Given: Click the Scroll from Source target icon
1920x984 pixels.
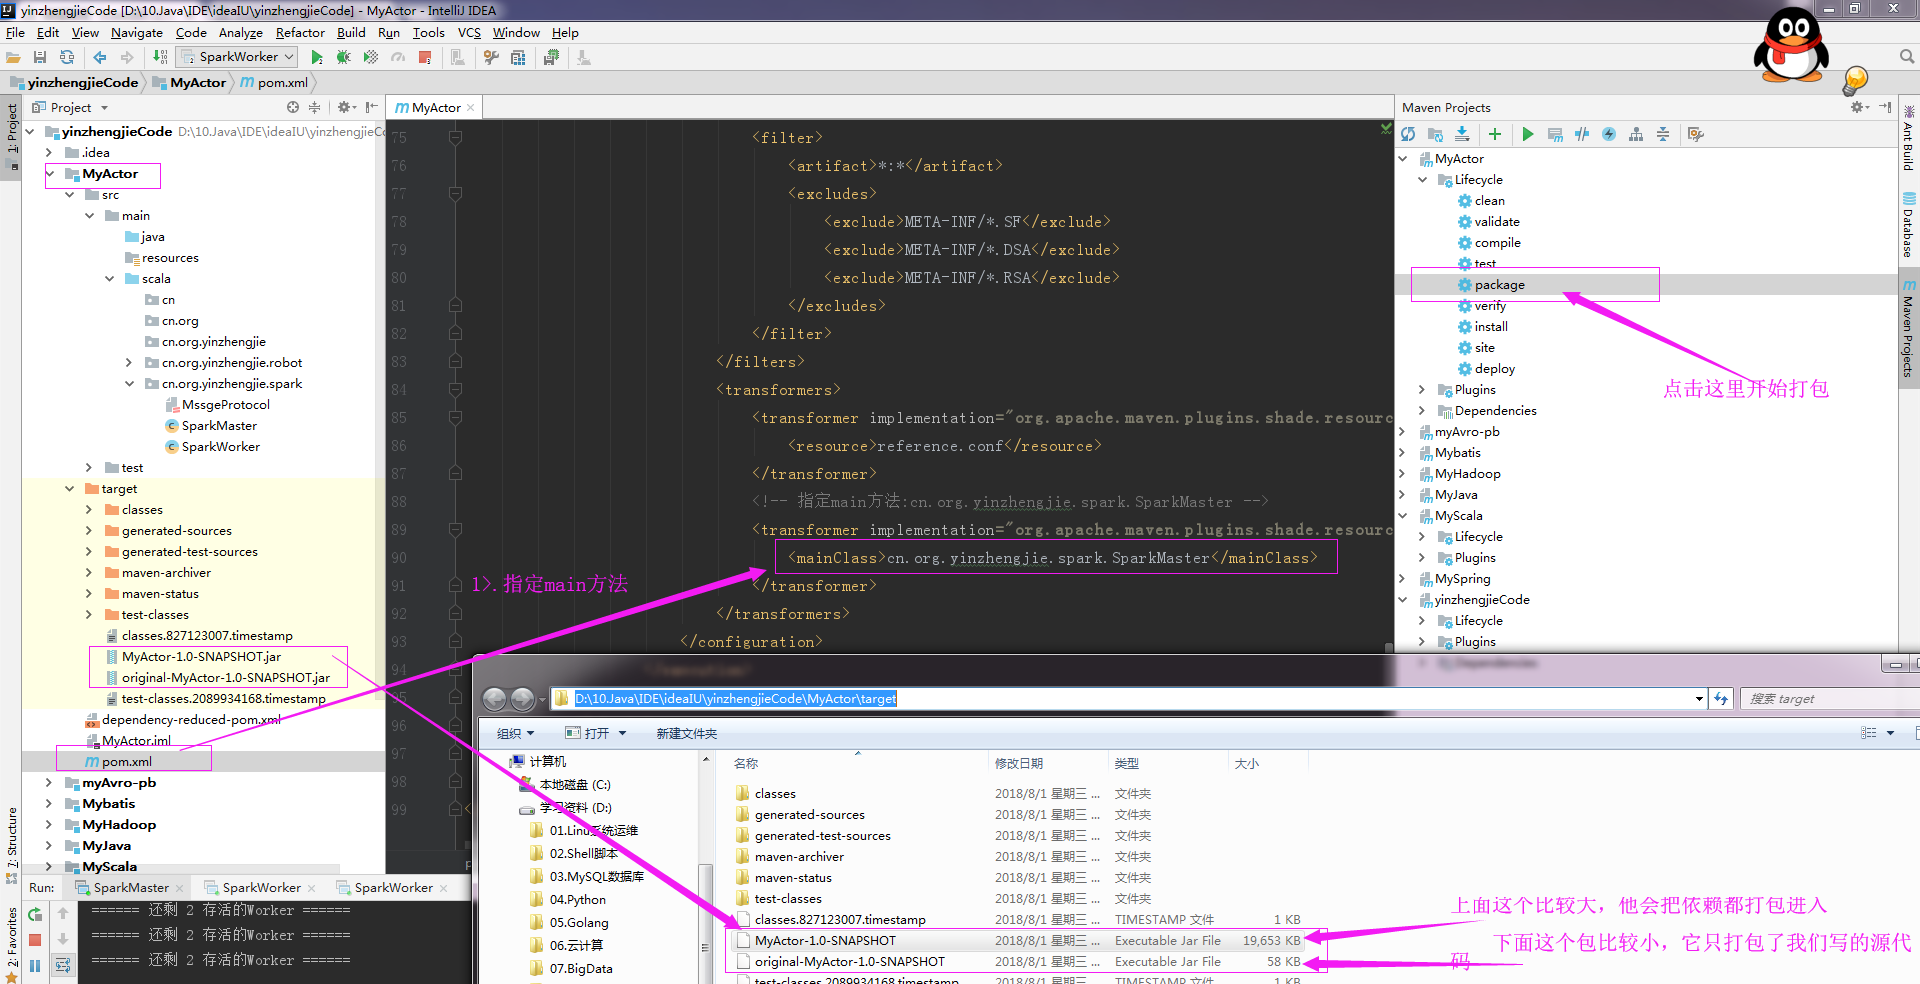Looking at the screenshot, I should coord(293,107).
